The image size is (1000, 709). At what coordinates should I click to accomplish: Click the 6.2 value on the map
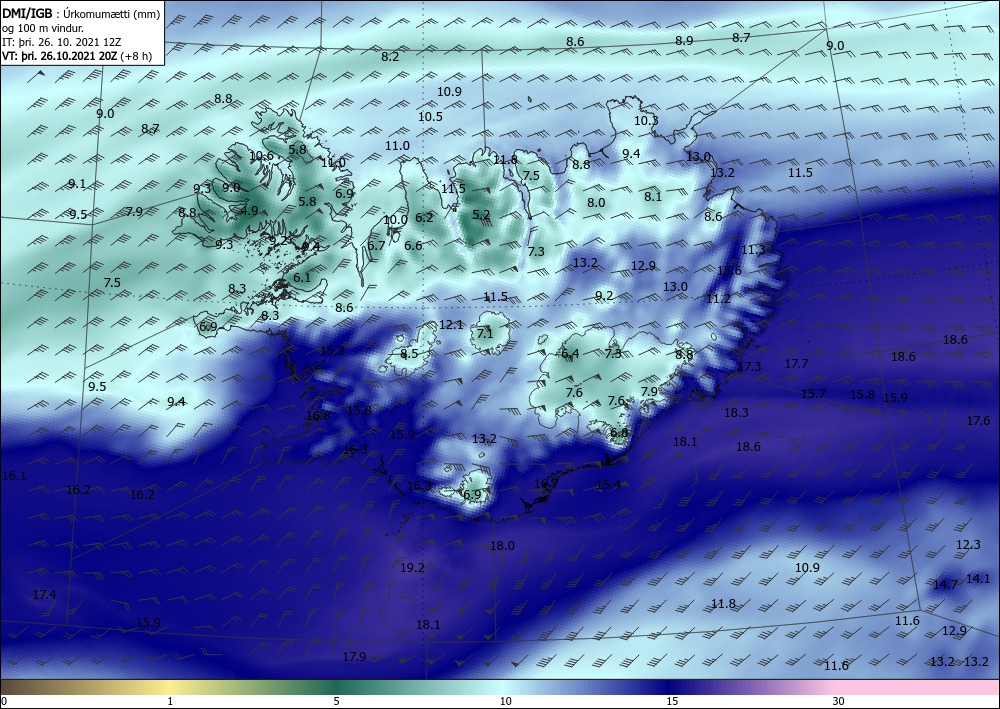tap(424, 217)
